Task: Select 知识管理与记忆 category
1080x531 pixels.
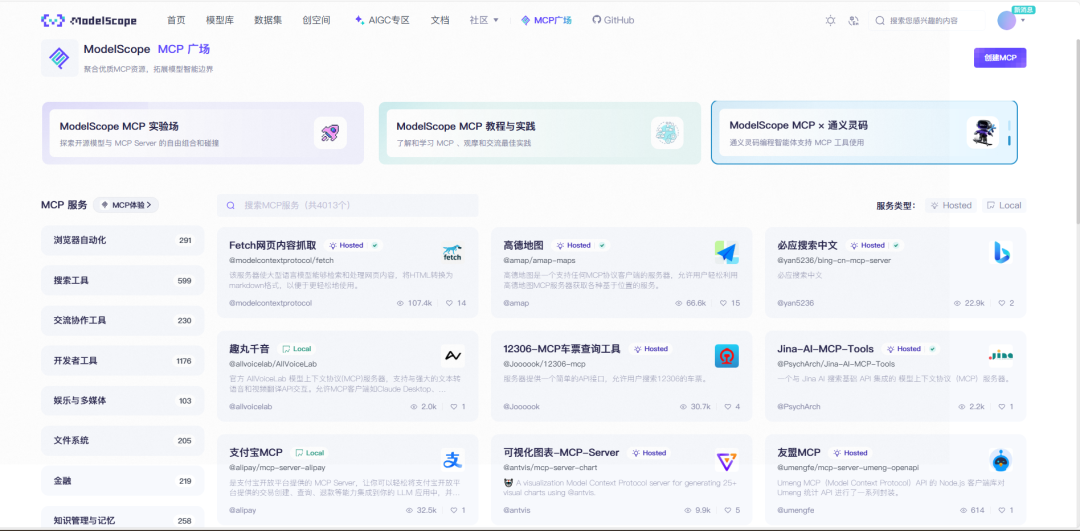Action: tap(123, 520)
